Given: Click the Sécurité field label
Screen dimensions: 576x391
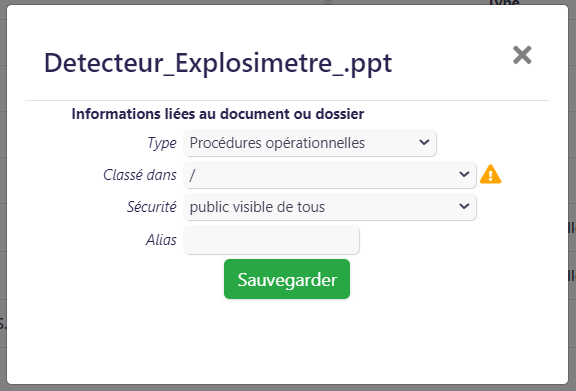Looking at the screenshot, I should tap(152, 207).
